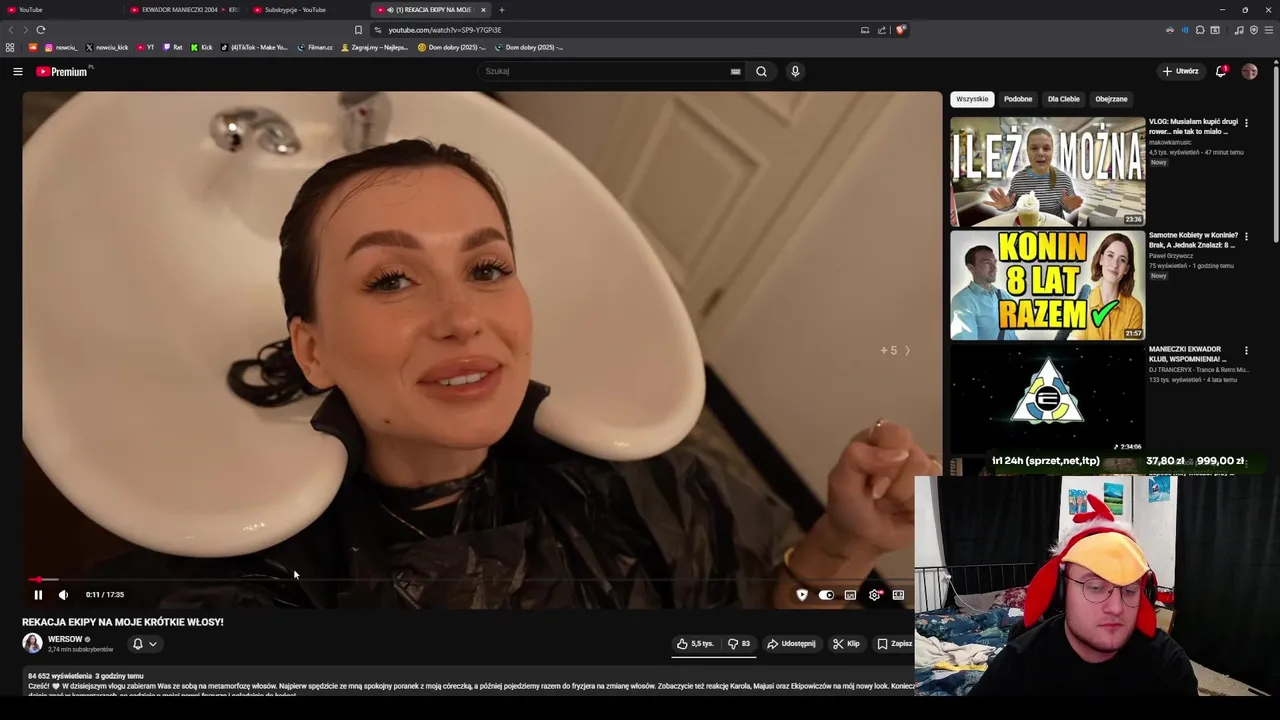Go back using the browser back arrow

[11, 30]
